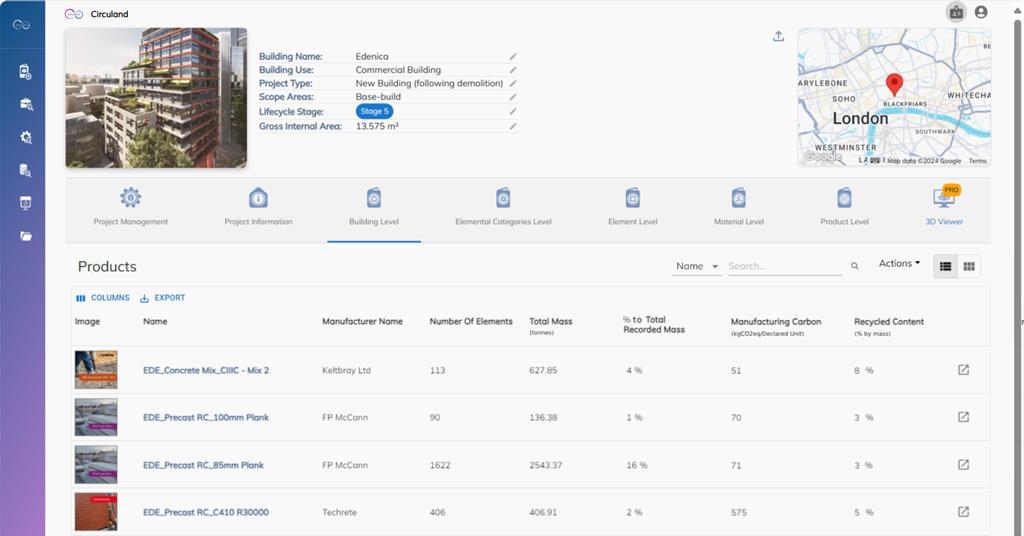Open the Columns chooser
1024x536 pixels.
(103, 298)
